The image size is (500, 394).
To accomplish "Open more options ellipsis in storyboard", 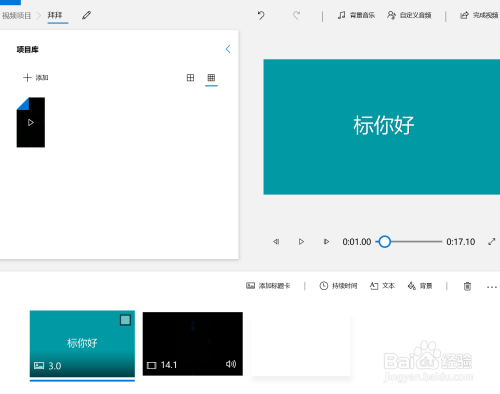I will [x=492, y=287].
